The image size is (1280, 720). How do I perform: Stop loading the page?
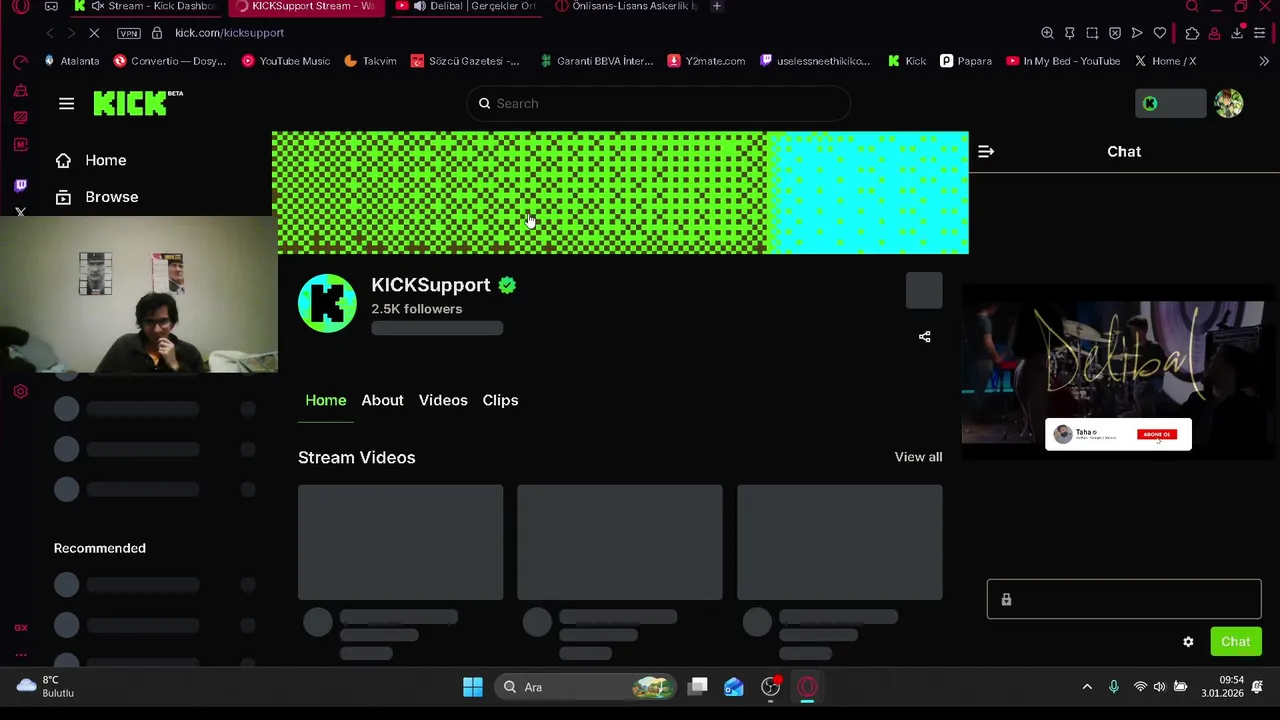pos(92,33)
